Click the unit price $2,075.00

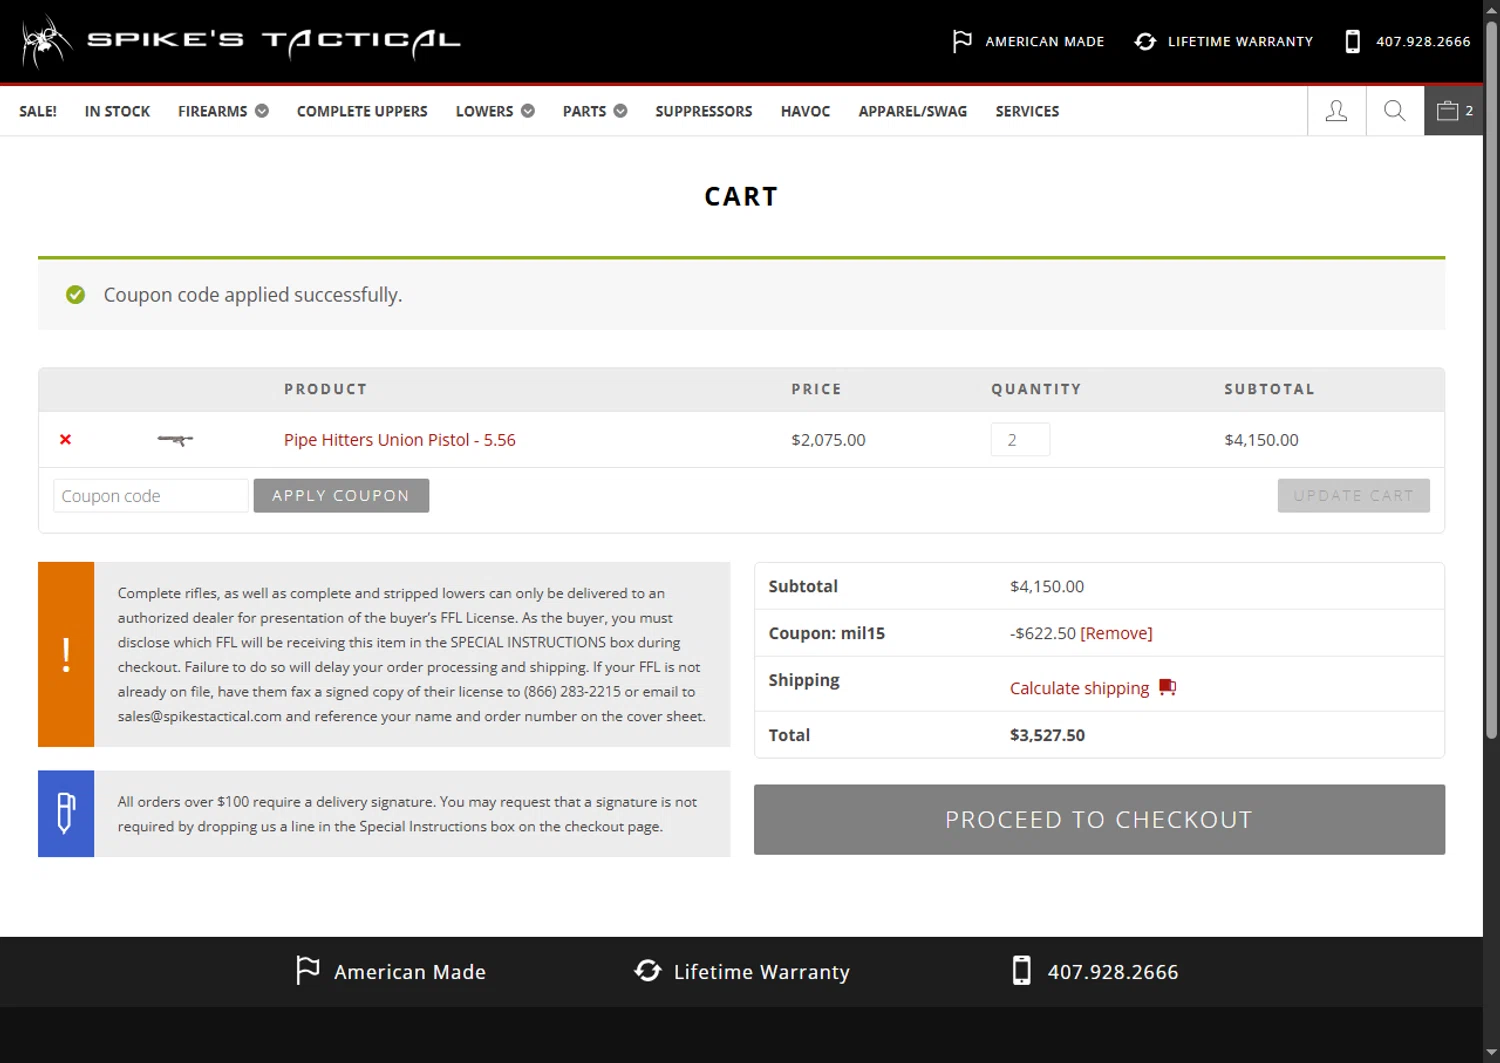(x=828, y=440)
